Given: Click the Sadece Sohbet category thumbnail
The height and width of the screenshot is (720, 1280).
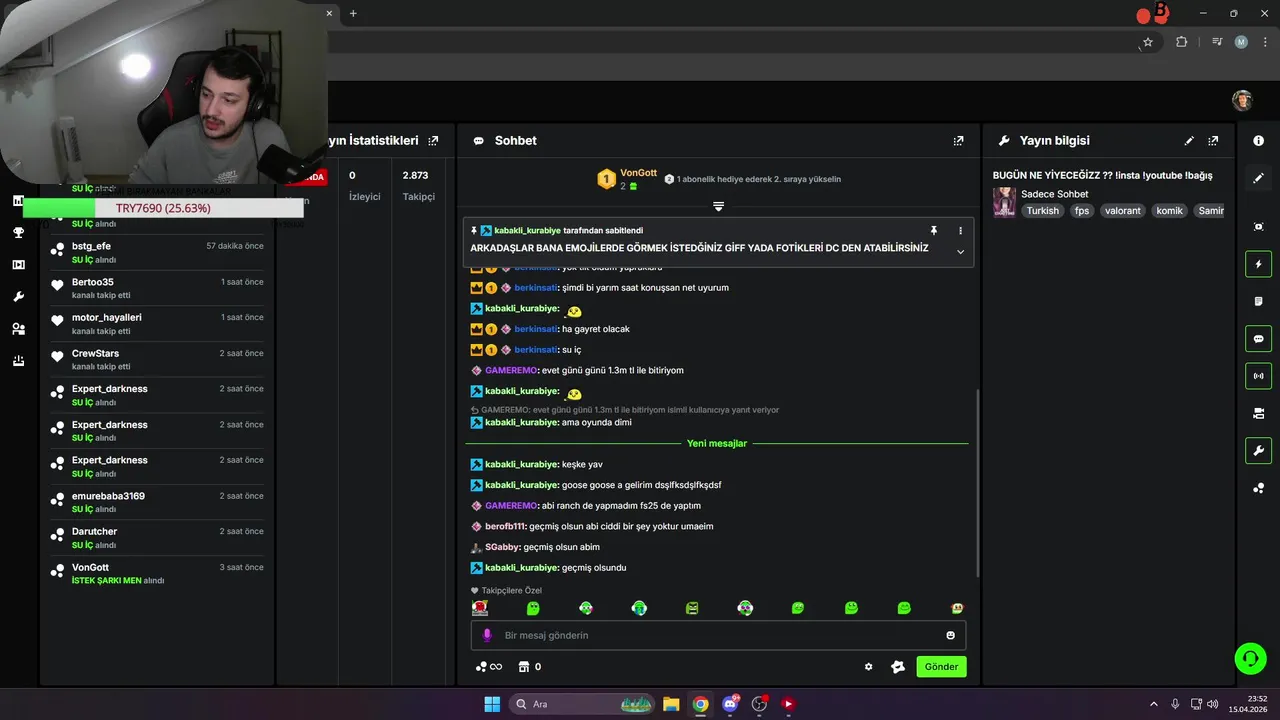Looking at the screenshot, I should 1004,202.
